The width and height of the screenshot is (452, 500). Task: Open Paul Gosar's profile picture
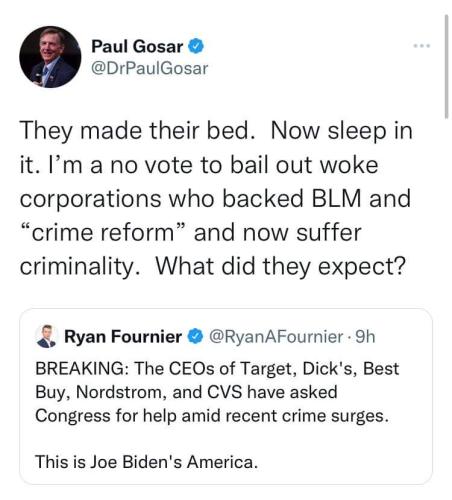50,57
